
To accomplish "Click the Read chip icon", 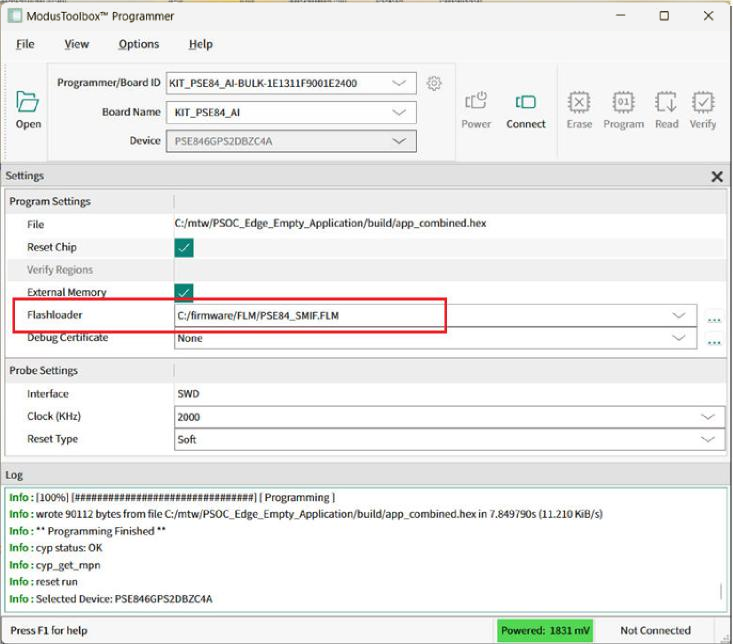I will click(666, 102).
